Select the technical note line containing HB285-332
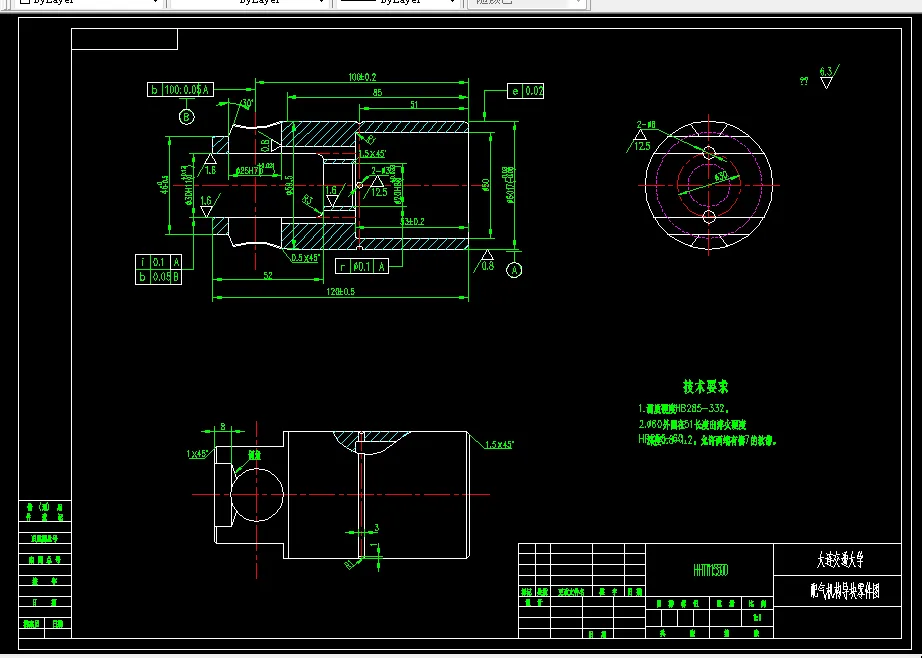 [684, 408]
